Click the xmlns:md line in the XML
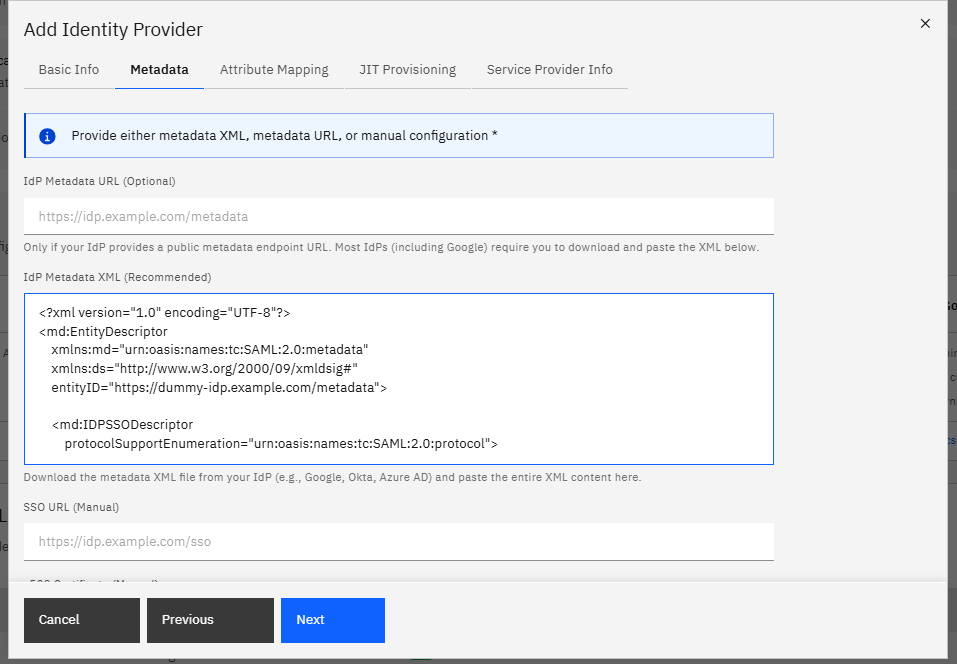Viewport: 957px width, 664px height. 210,350
